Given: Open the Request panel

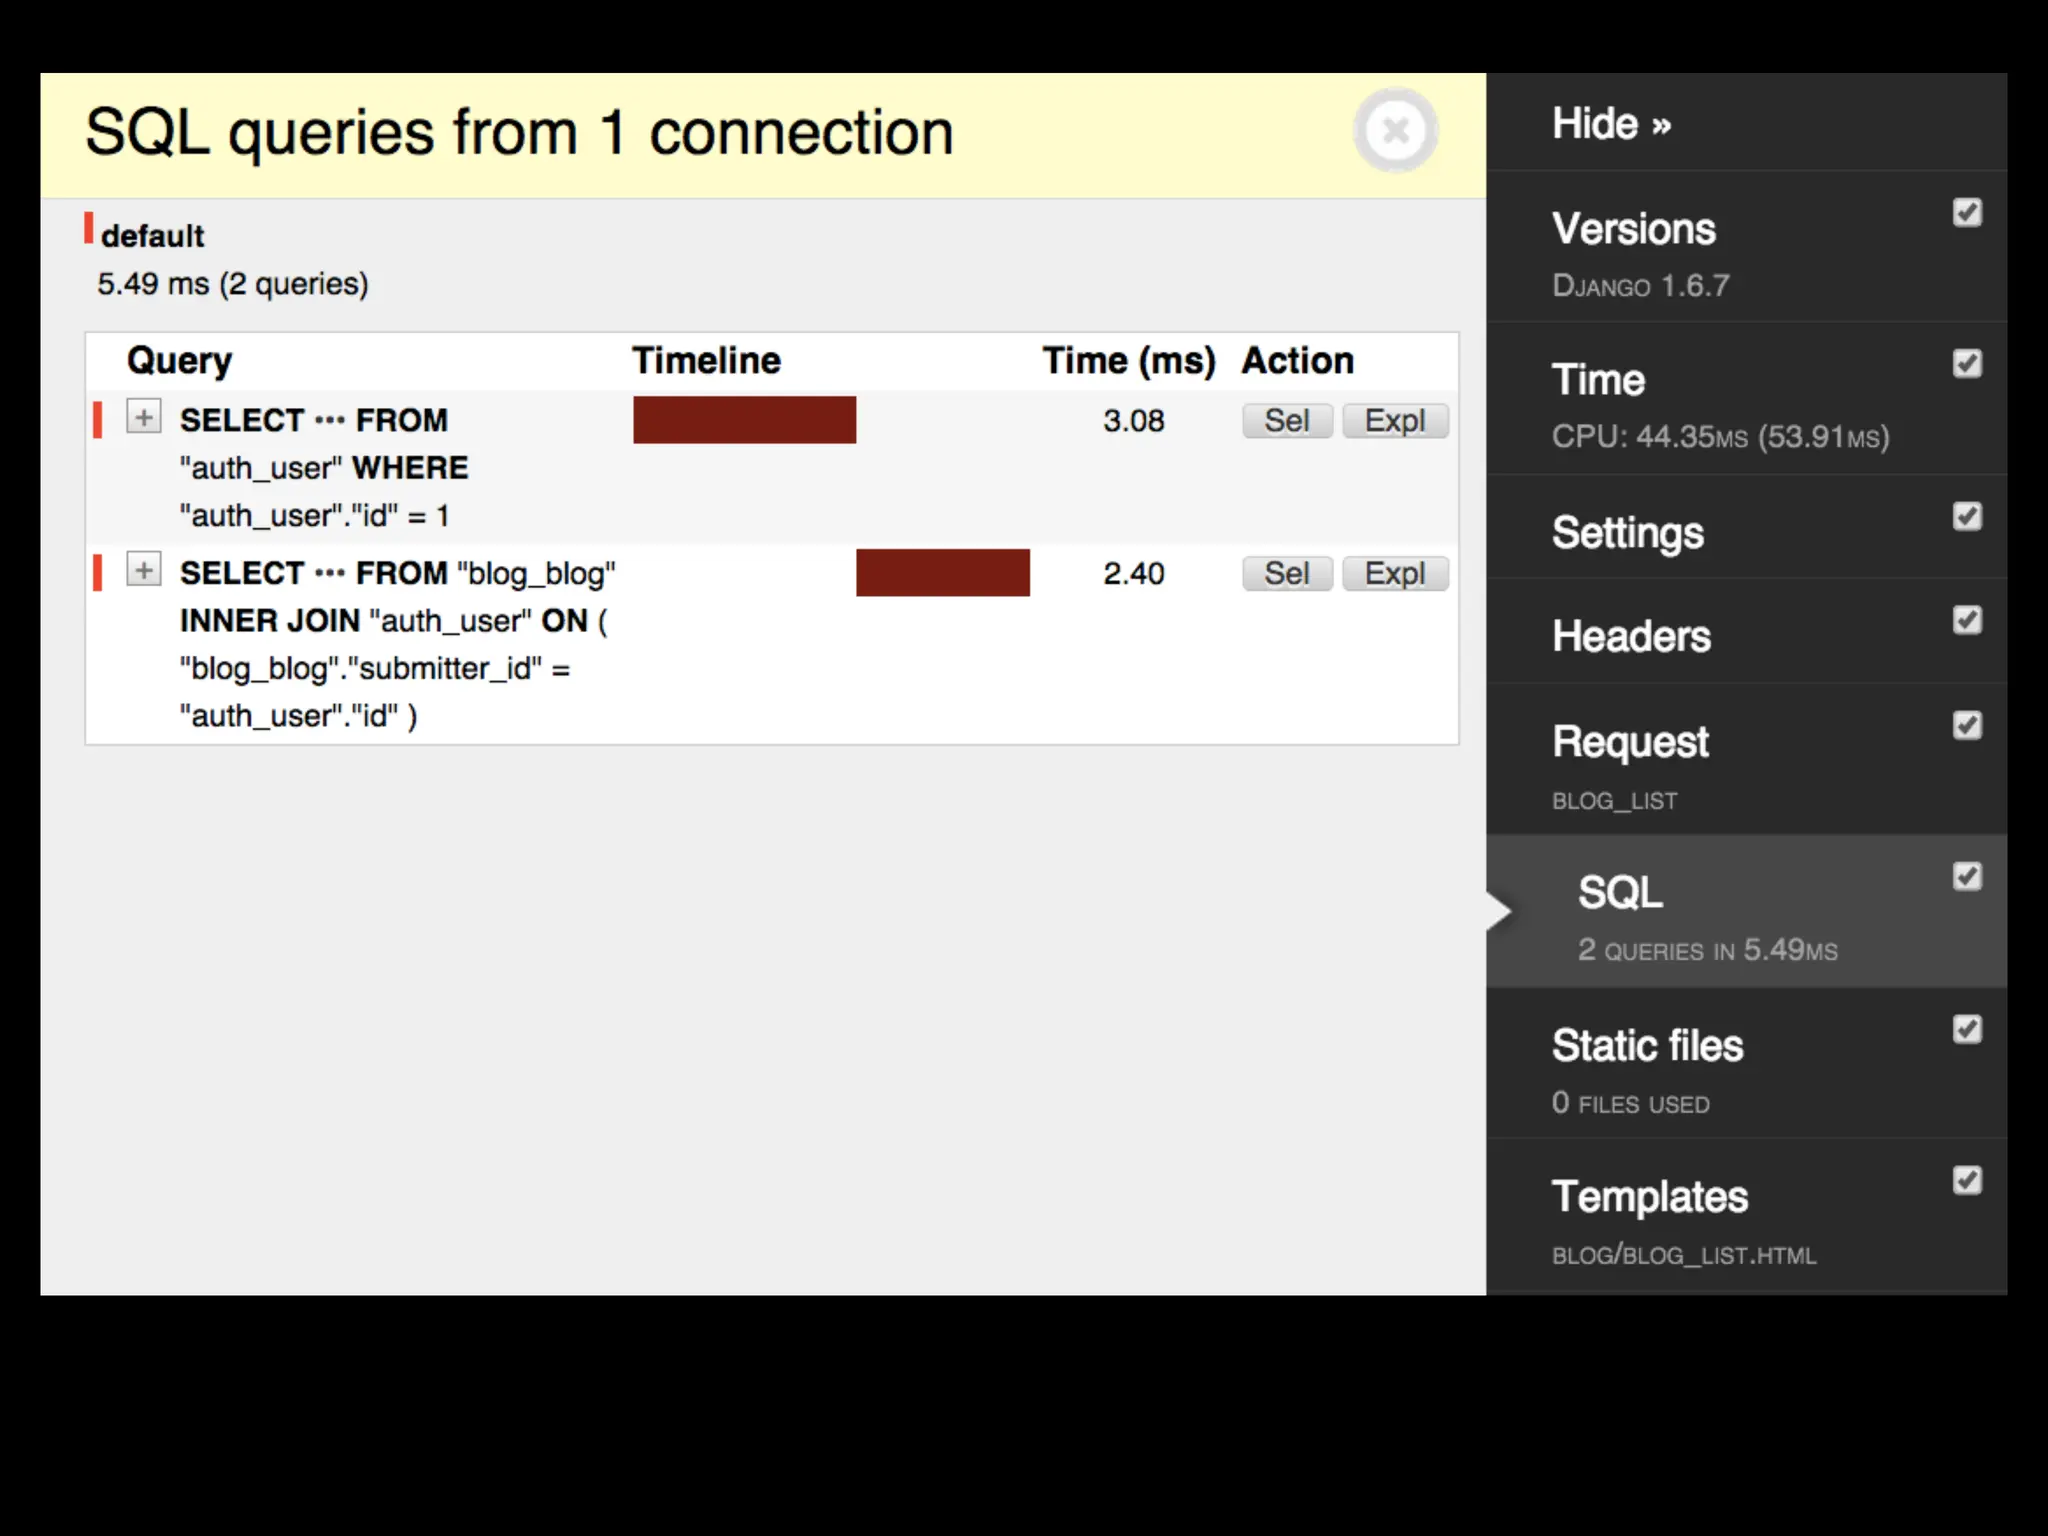Looking at the screenshot, I should pos(1630,742).
